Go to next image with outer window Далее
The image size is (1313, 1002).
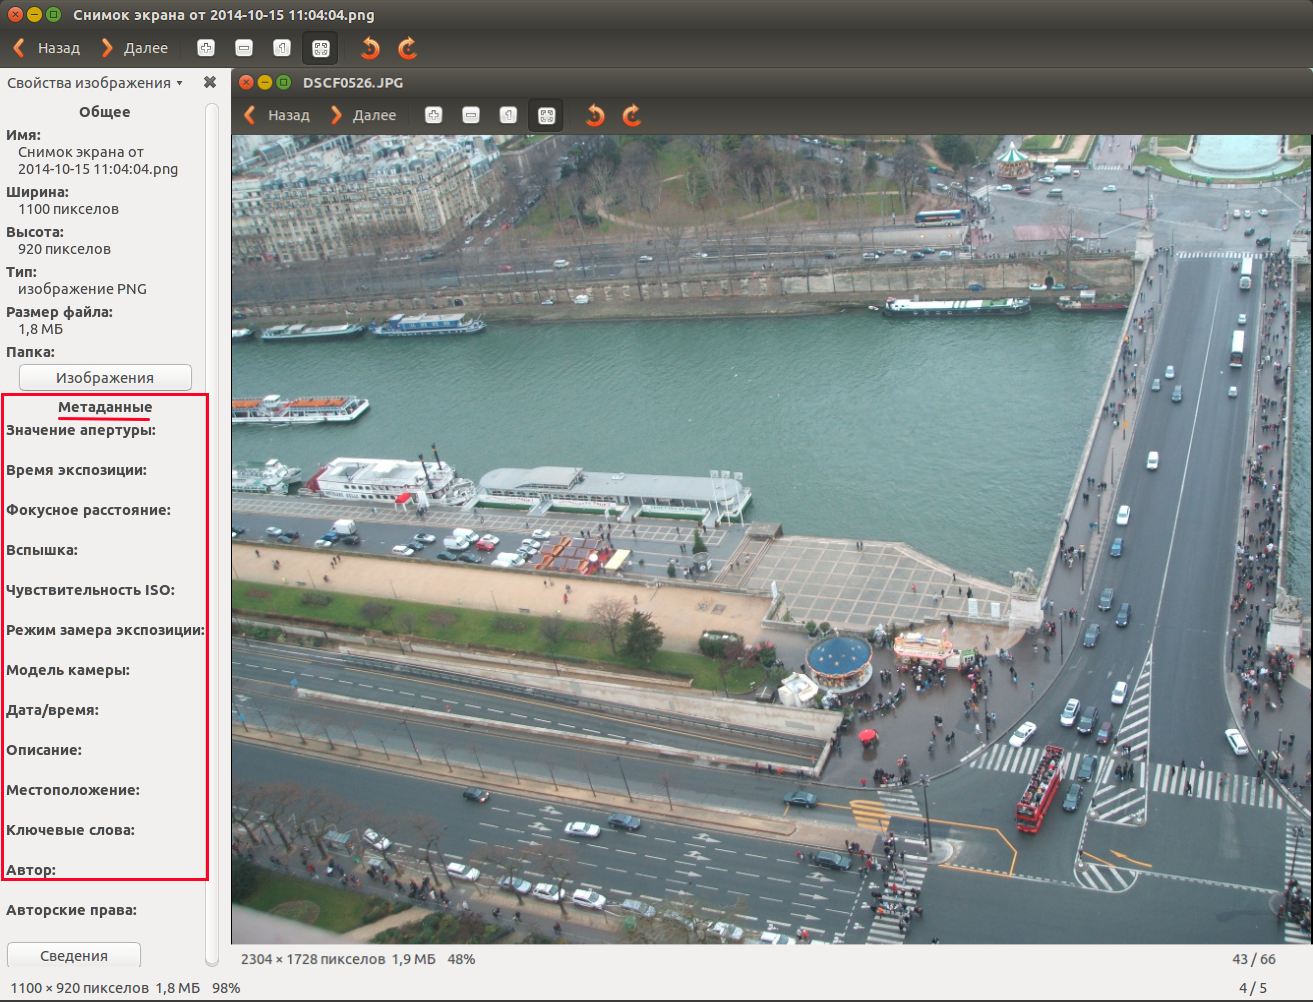(x=134, y=48)
